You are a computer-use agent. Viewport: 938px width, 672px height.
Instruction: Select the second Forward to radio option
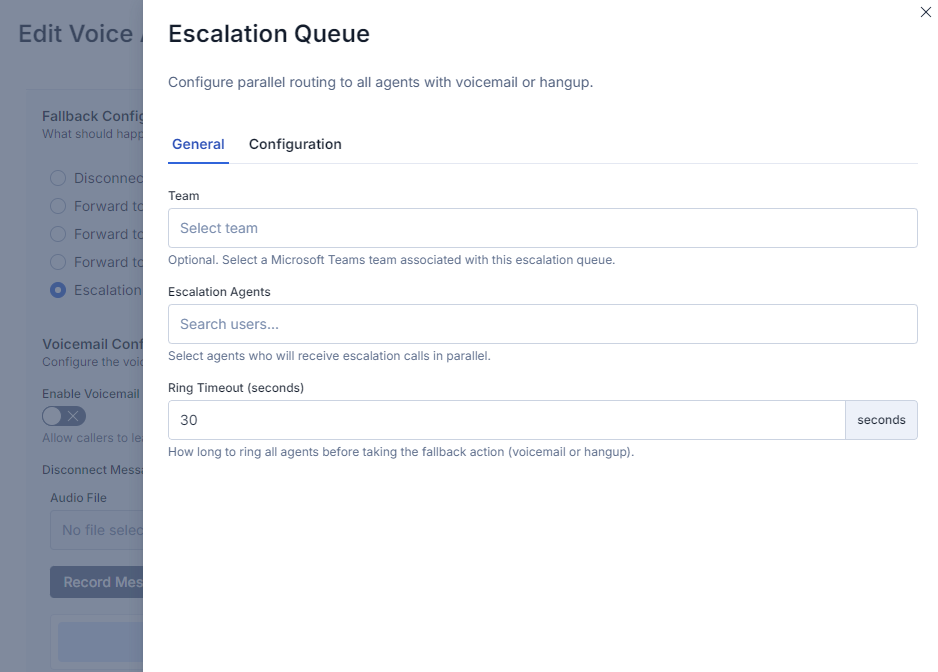pyautogui.click(x=58, y=234)
